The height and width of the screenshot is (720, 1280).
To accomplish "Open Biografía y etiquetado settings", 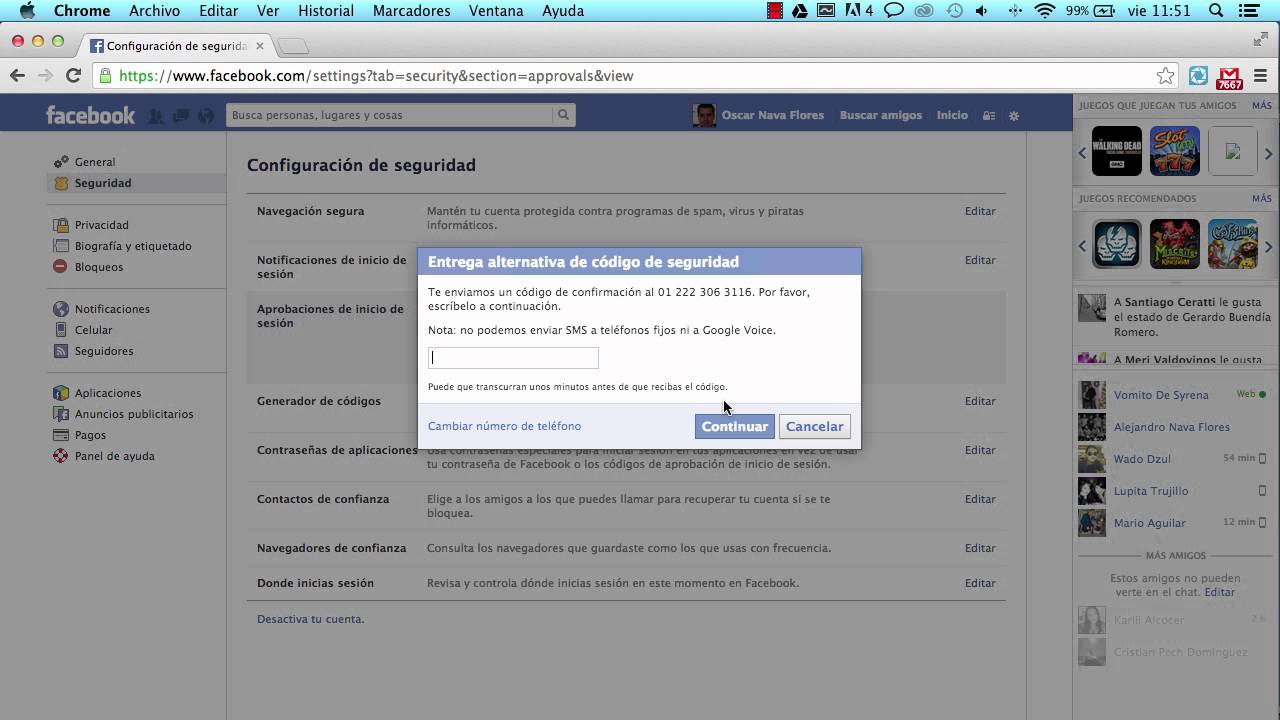I will (133, 246).
